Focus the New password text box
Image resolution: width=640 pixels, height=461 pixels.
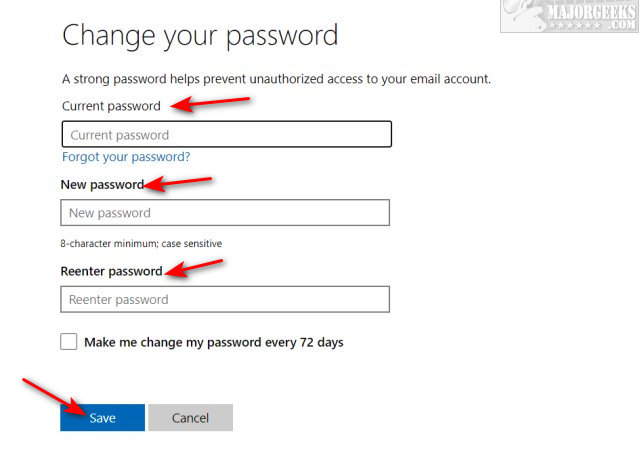[x=224, y=213]
